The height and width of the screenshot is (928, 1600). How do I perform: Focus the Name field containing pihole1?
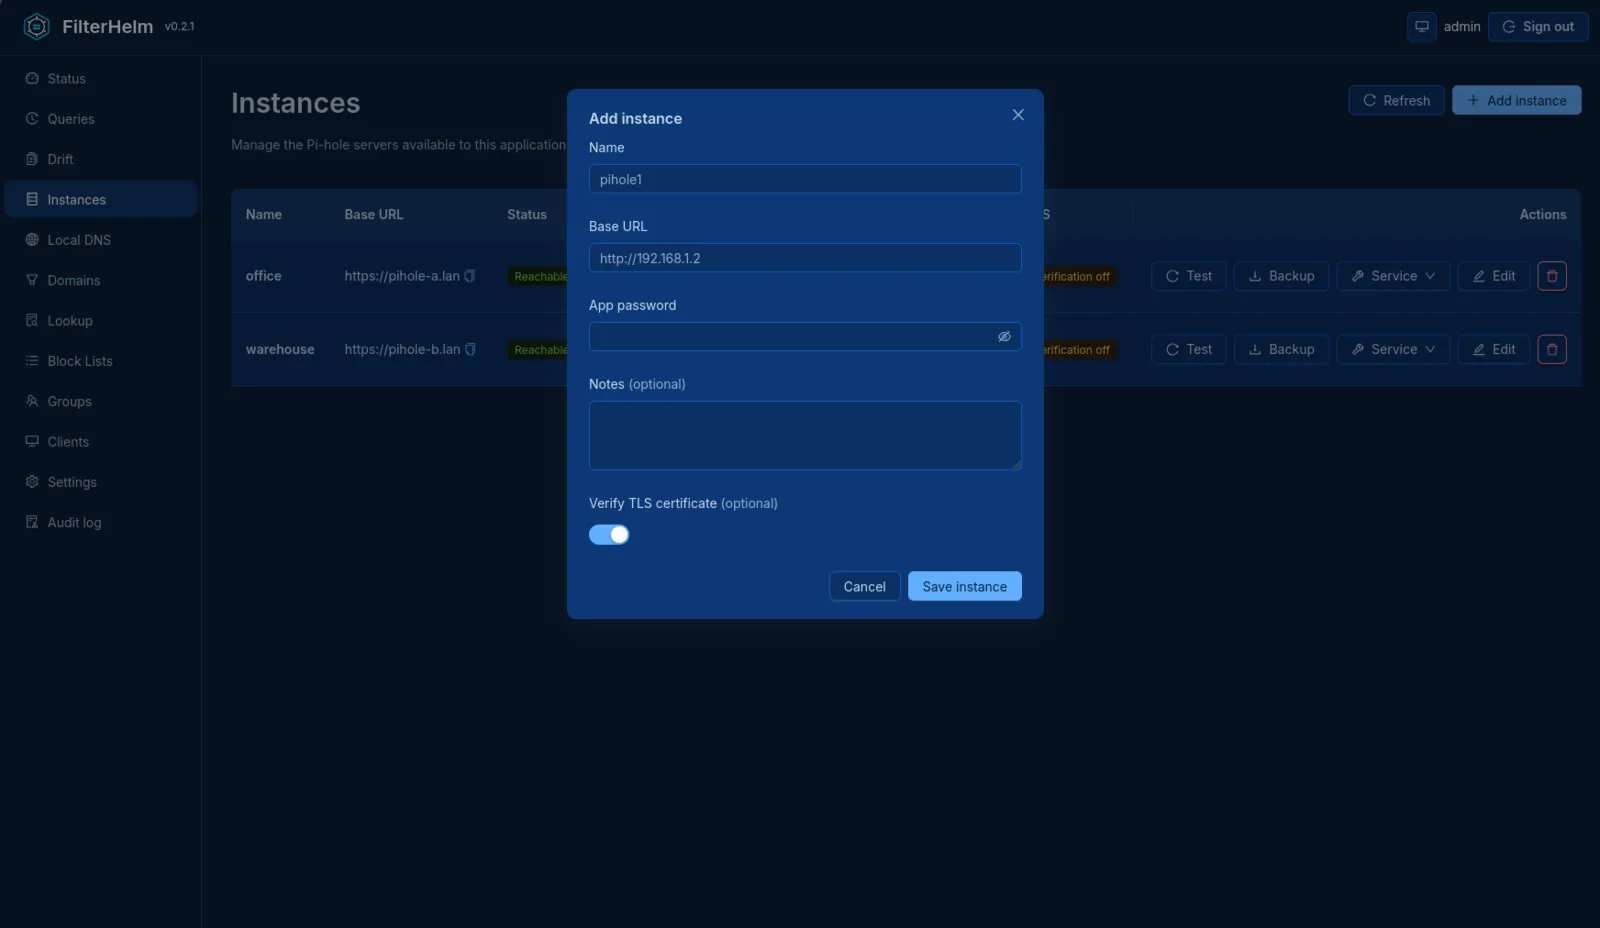(x=805, y=179)
